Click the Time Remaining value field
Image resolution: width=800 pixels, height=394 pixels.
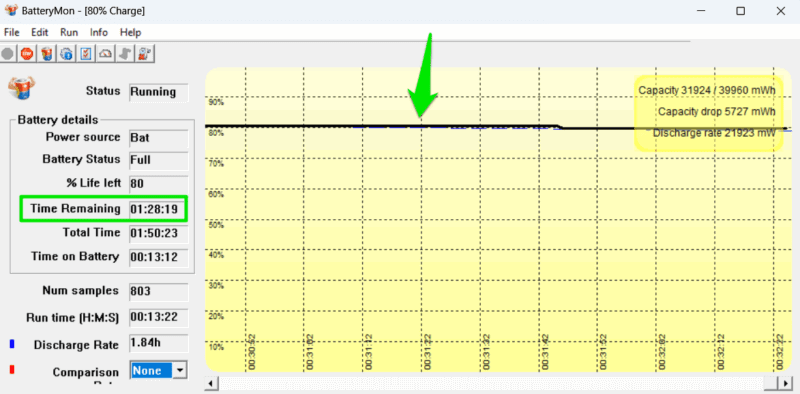[x=158, y=209]
